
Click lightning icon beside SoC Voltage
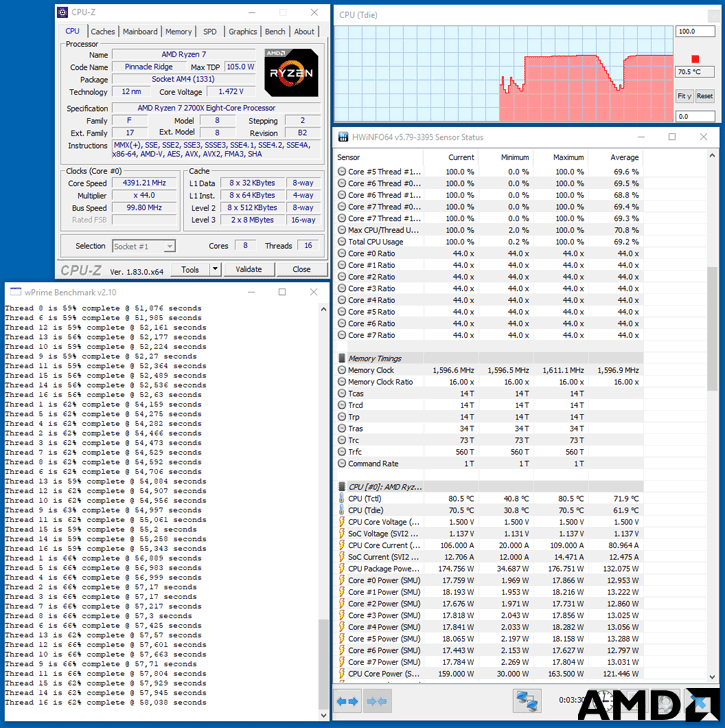click(342, 533)
